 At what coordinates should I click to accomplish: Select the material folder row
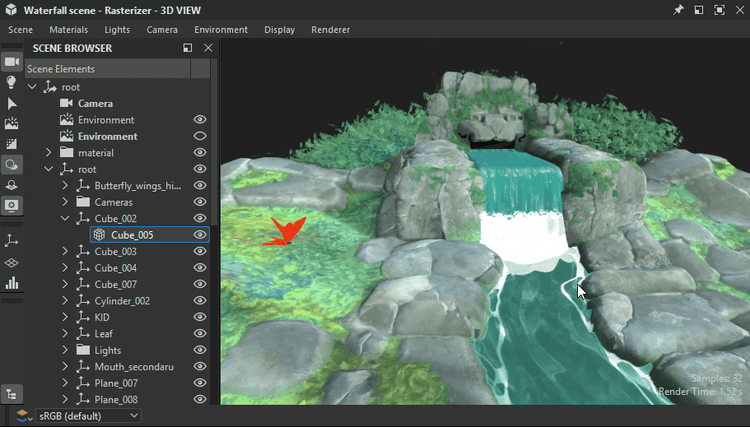coord(96,153)
